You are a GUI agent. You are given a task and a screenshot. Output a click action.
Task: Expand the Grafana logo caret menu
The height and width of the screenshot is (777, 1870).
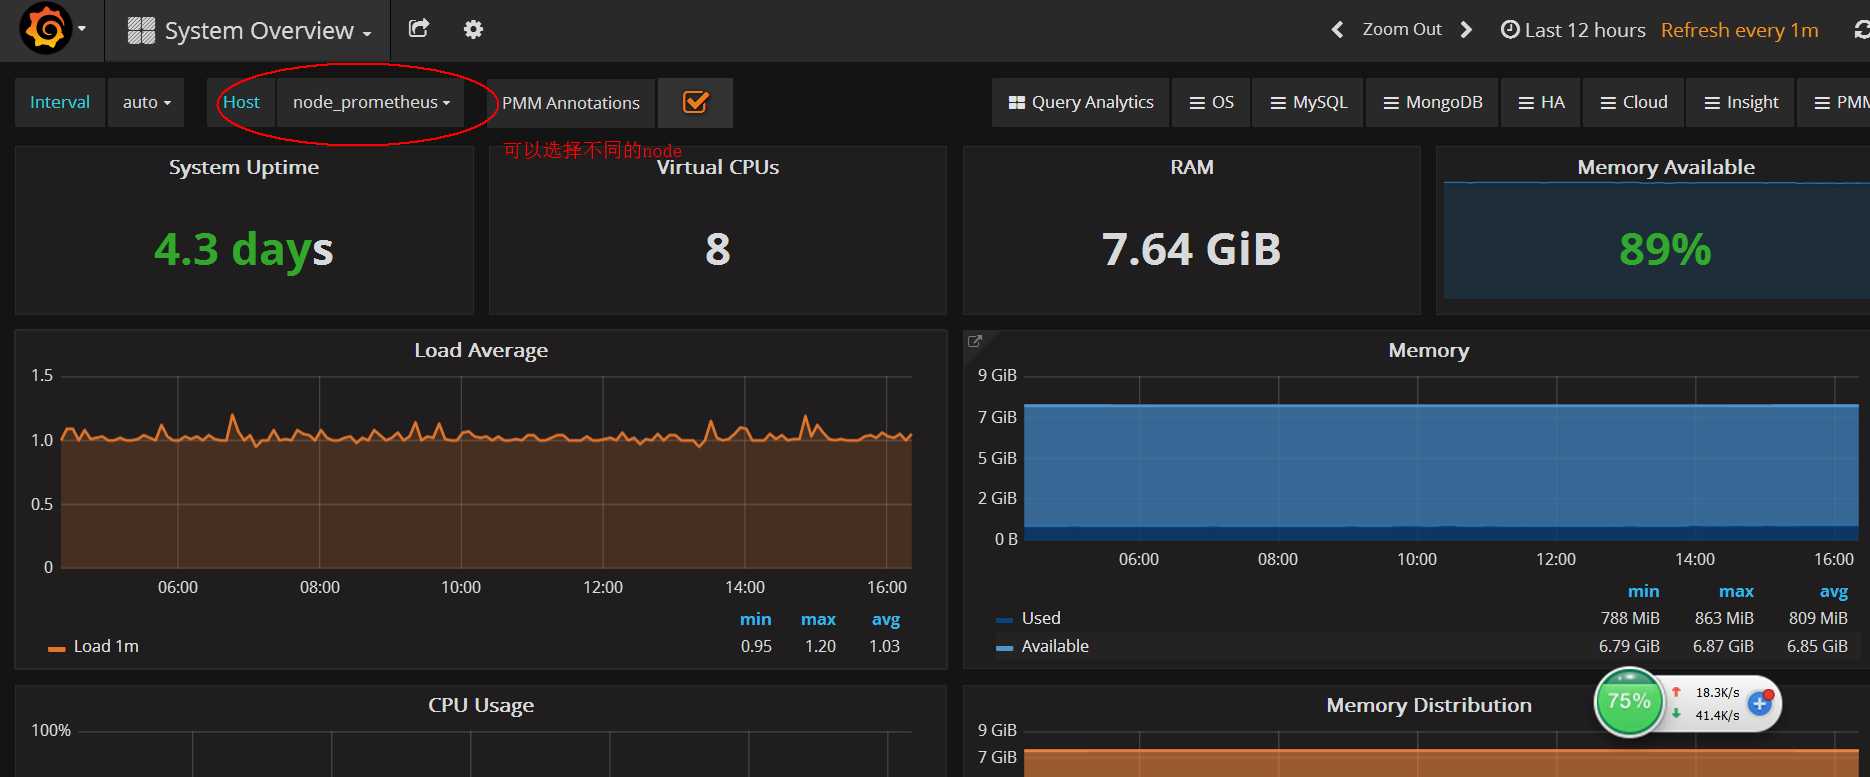coord(82,28)
